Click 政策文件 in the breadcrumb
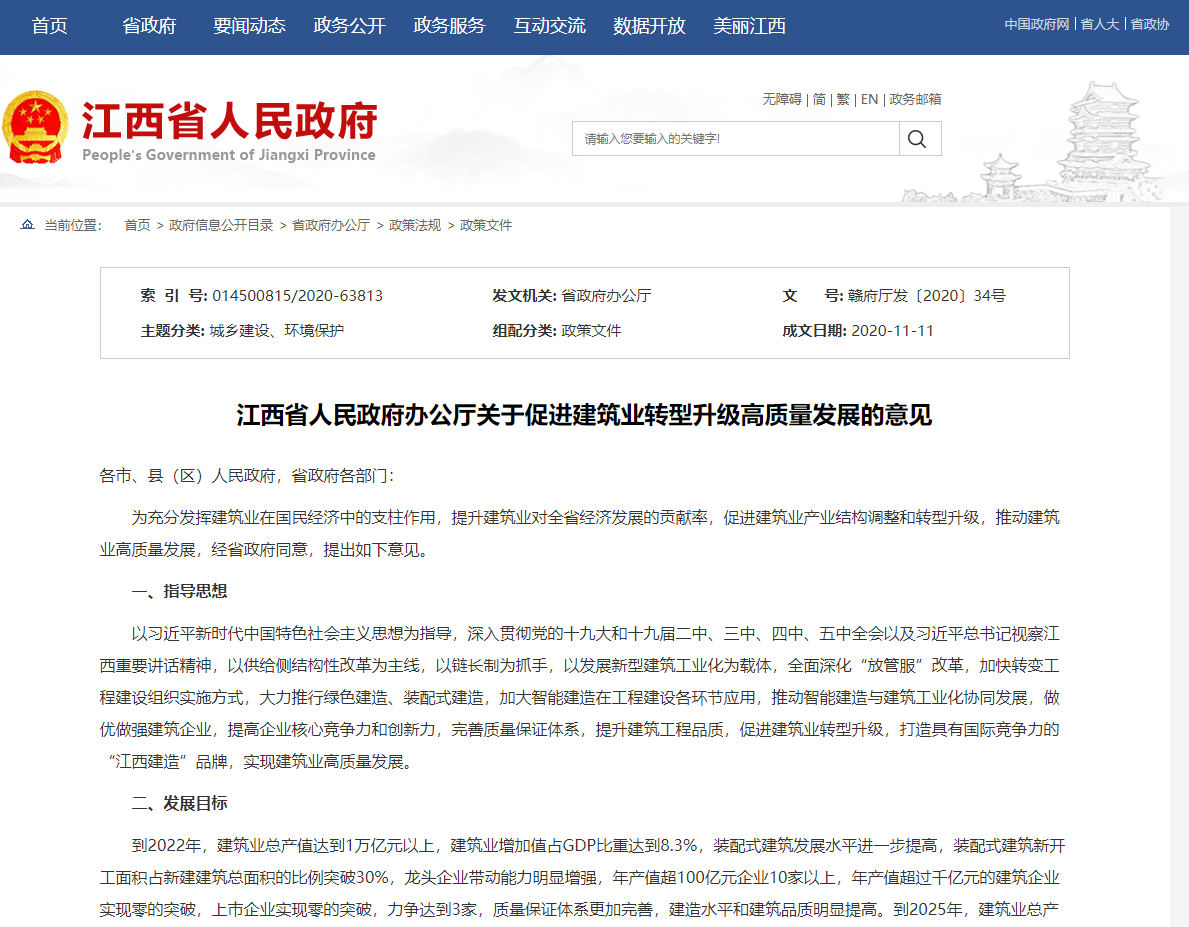Viewport: 1189px width, 927px height. coord(486,225)
